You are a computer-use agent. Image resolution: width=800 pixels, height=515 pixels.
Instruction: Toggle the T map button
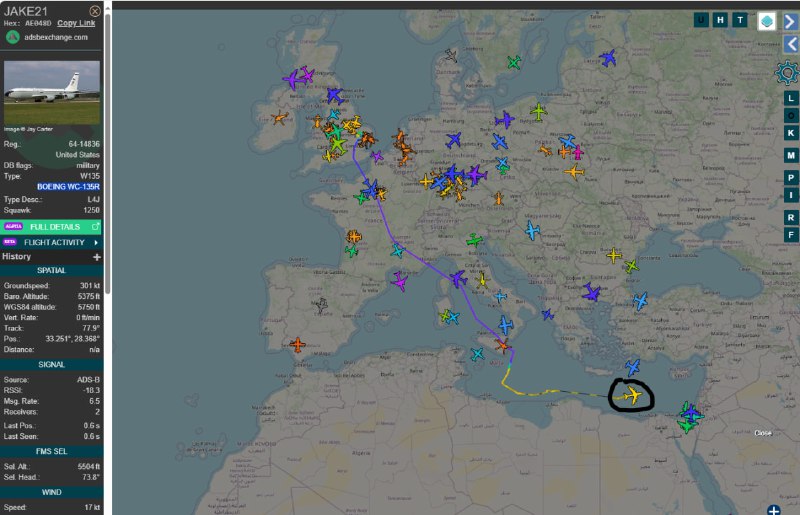point(740,20)
